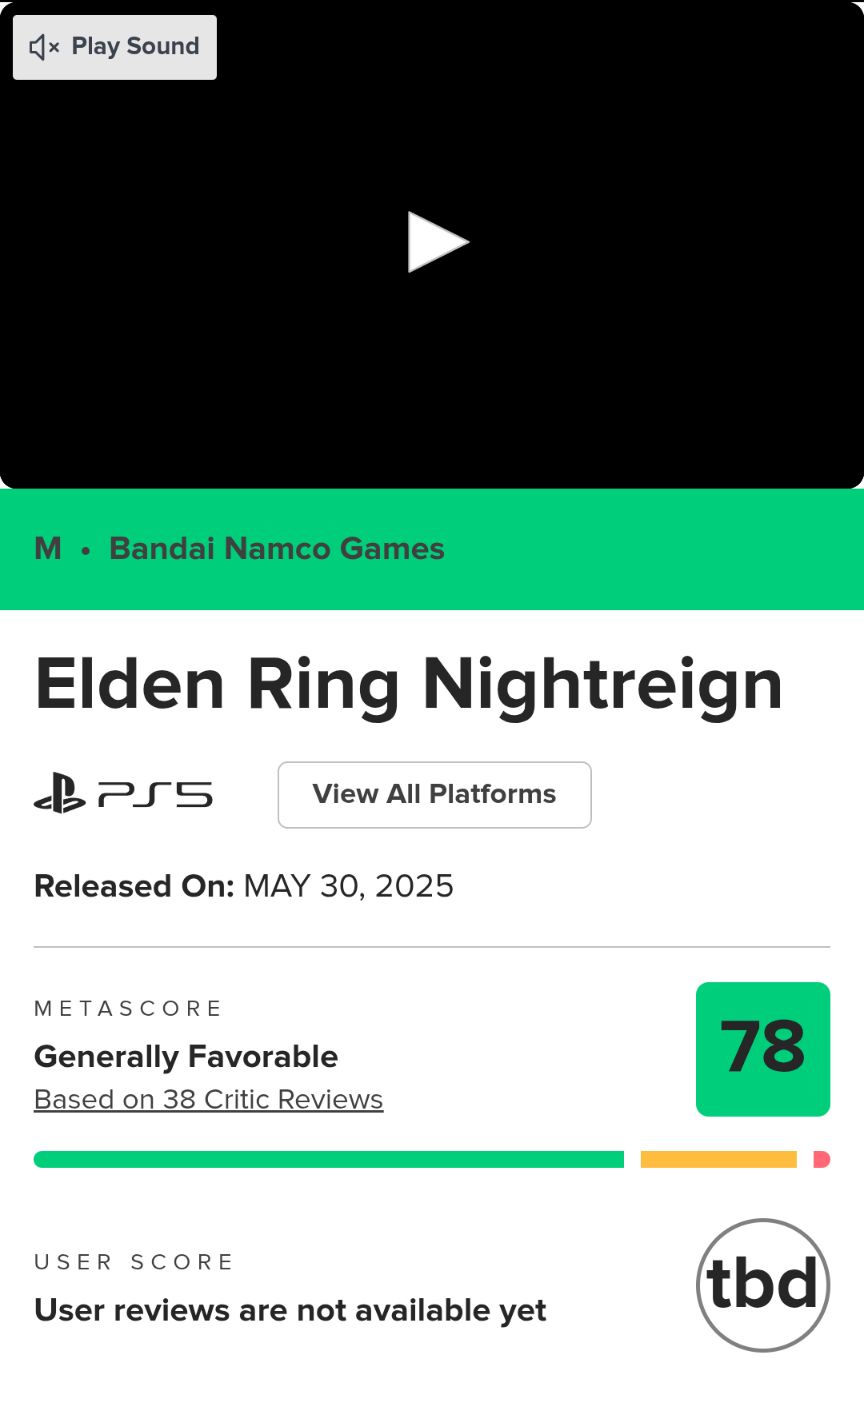Select the Generally Favorable heading

[186, 1057]
